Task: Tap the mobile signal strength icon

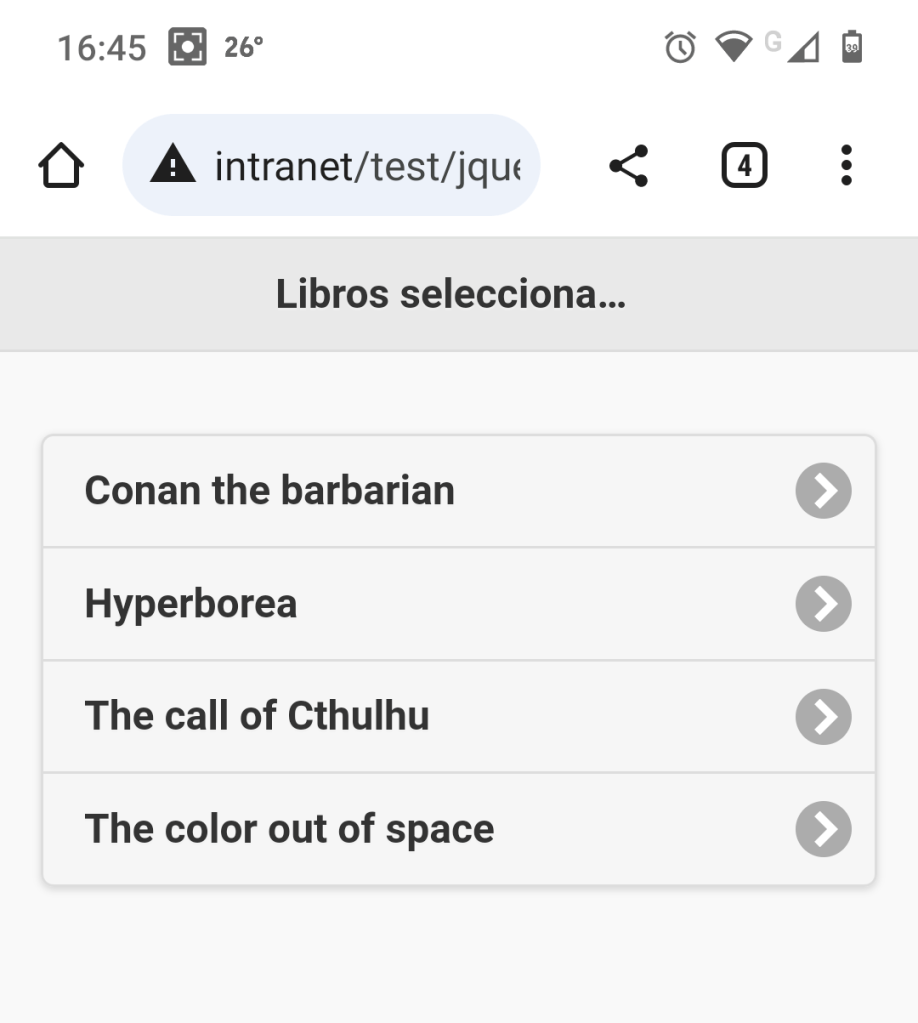Action: point(802,48)
